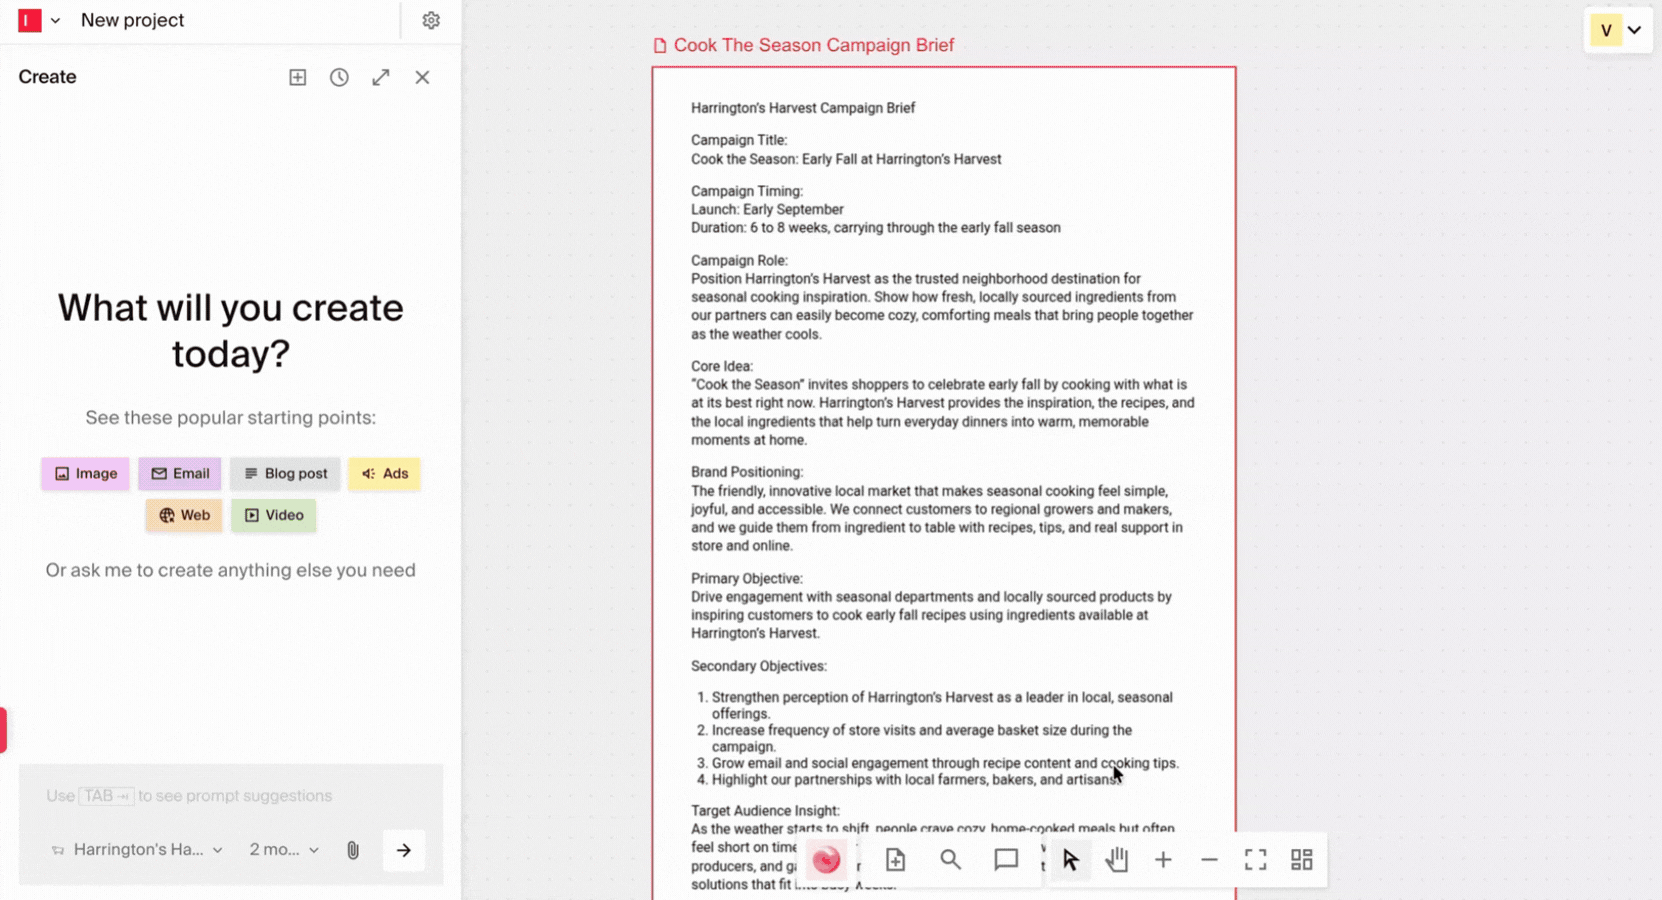
Task: Click the 'Secondary Objectives:' label
Action: point(759,666)
